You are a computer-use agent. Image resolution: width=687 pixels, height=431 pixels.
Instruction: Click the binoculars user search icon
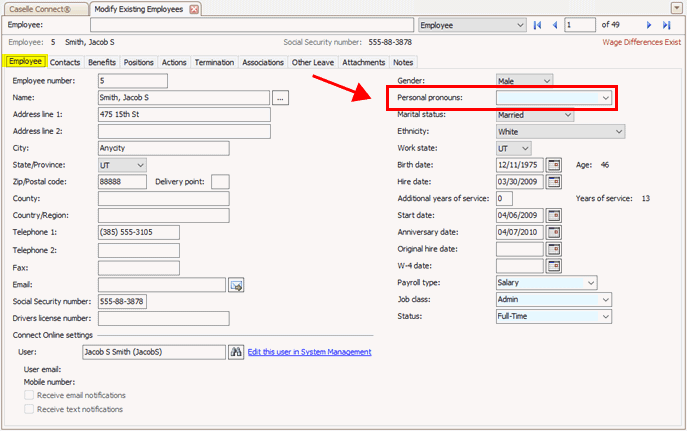tap(236, 352)
